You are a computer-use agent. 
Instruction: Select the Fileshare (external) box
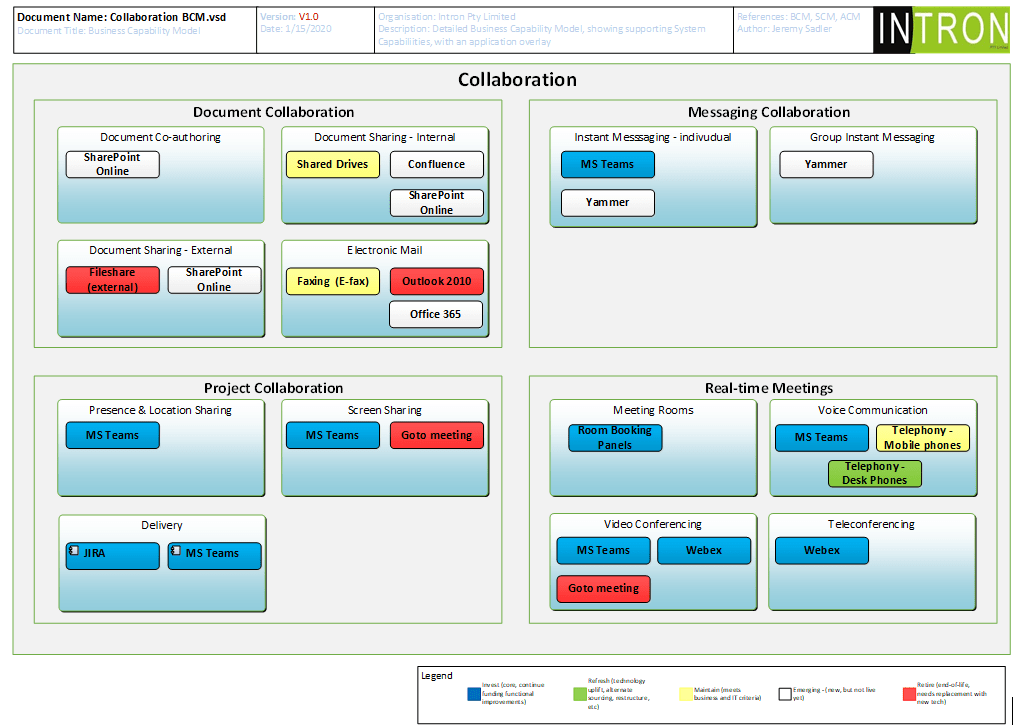(112, 280)
